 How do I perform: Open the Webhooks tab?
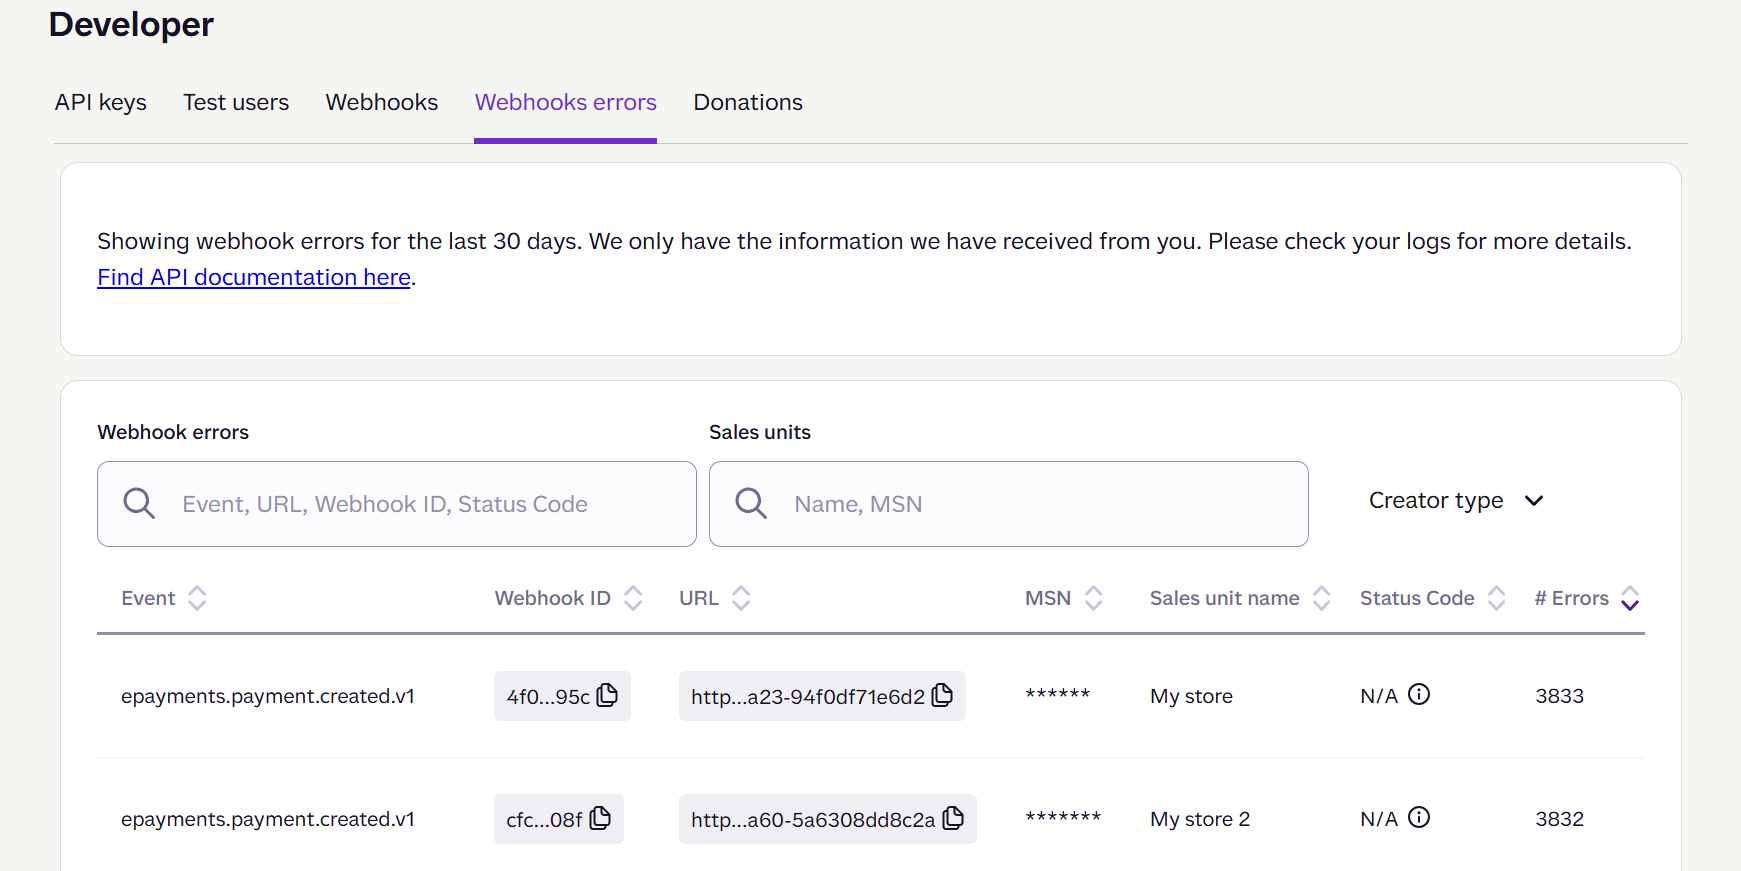(382, 102)
